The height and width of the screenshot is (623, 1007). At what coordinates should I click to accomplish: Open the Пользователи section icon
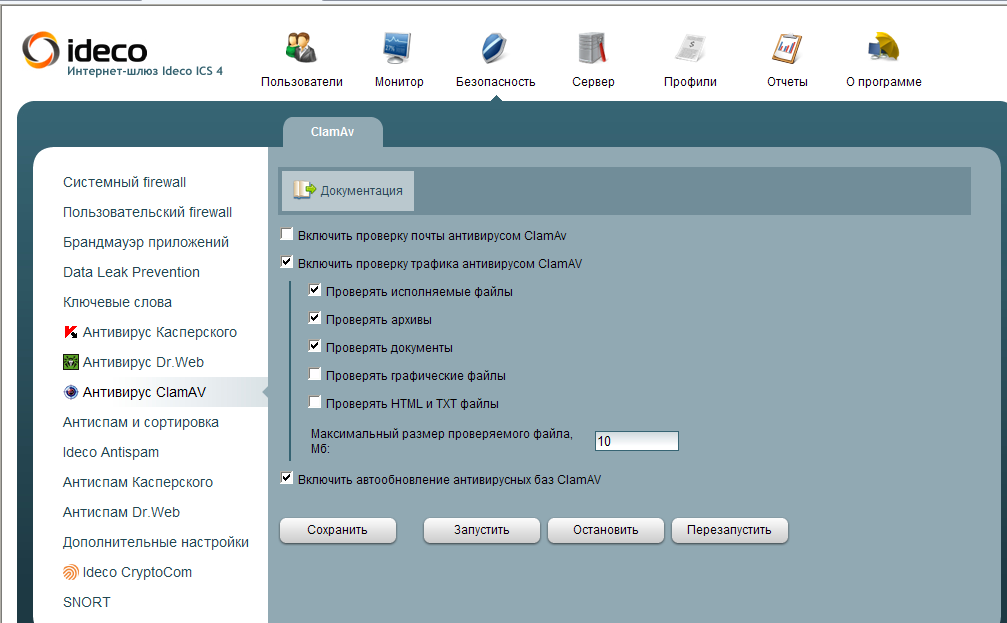pyautogui.click(x=301, y=48)
